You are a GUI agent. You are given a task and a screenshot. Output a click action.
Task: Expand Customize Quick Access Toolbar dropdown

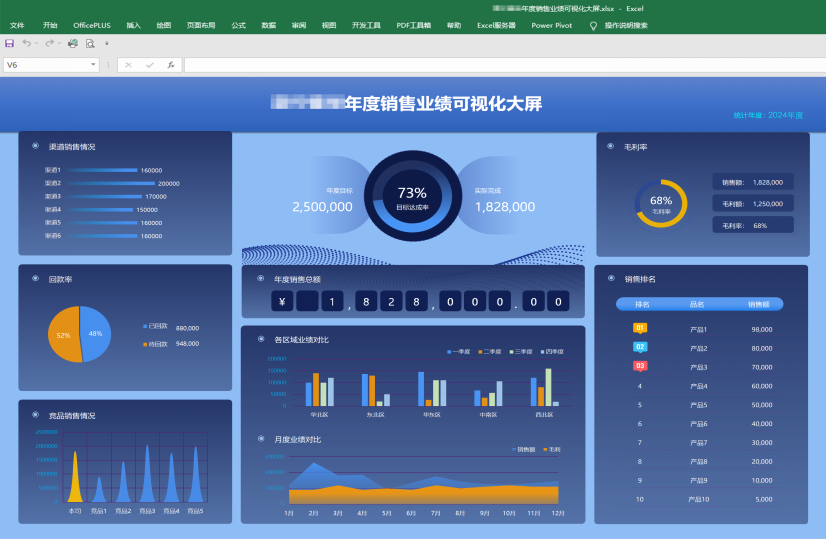coord(107,44)
